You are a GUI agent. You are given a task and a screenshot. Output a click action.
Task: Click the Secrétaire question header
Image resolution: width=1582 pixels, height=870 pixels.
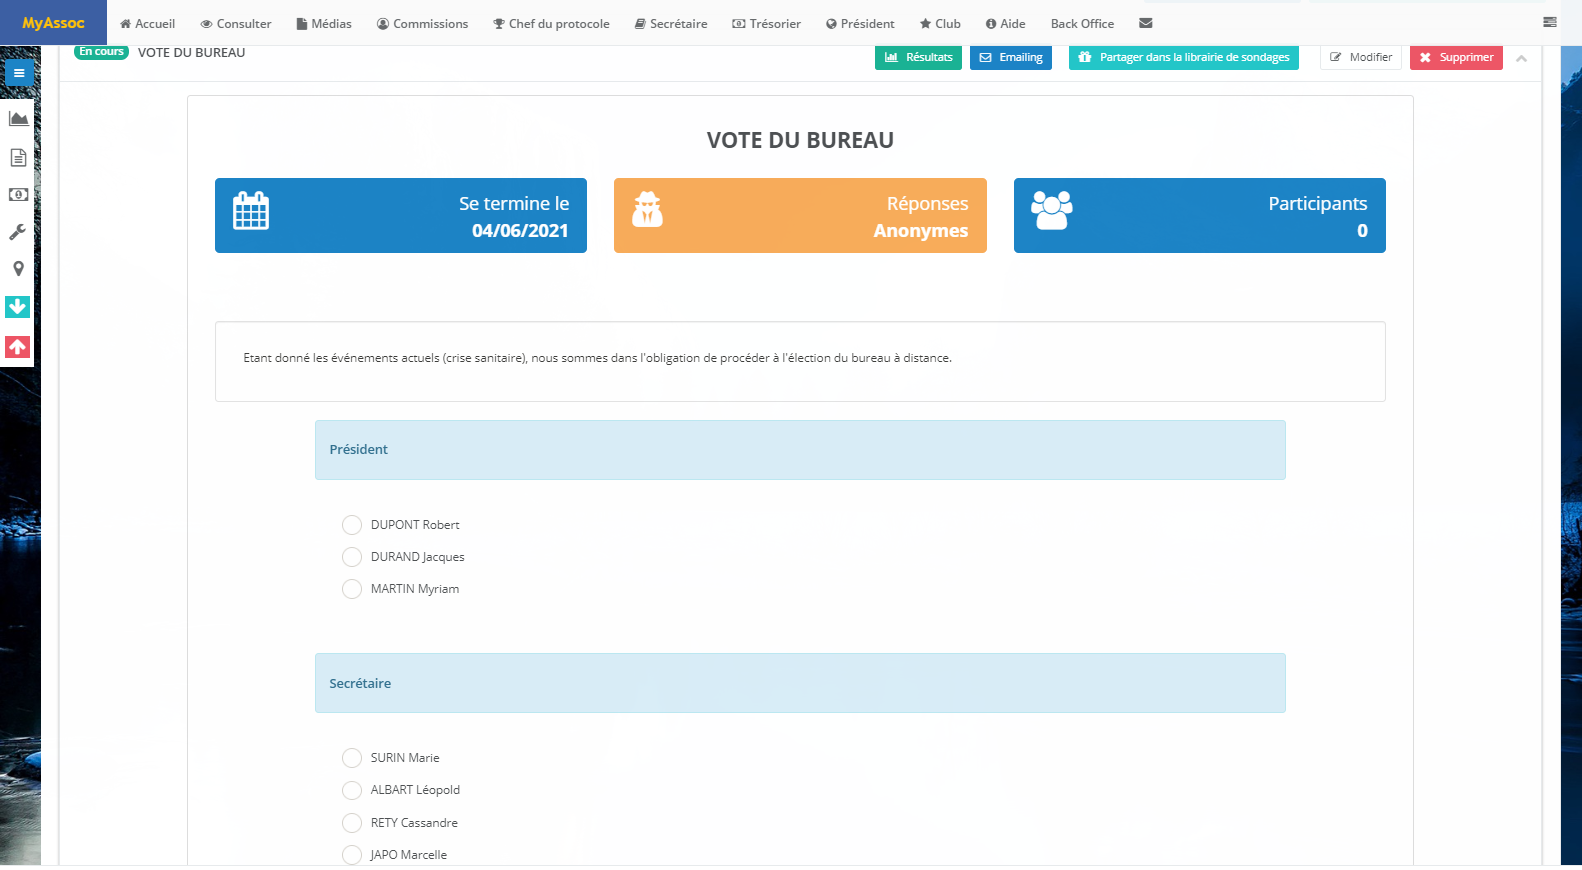[800, 683]
